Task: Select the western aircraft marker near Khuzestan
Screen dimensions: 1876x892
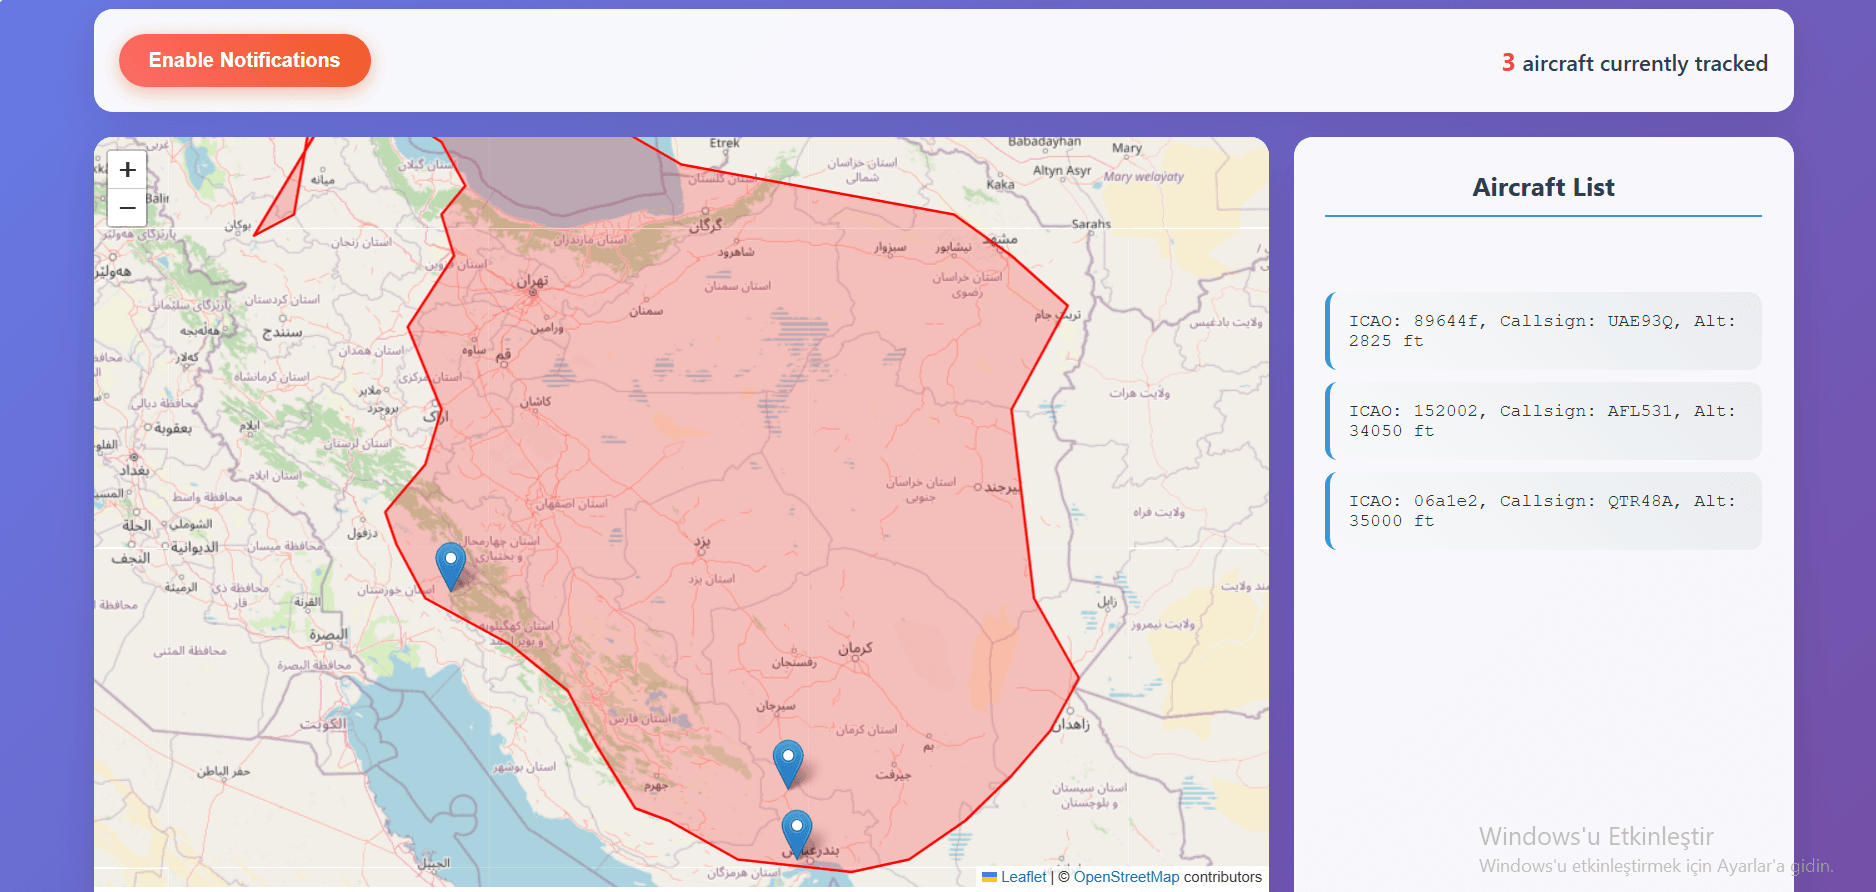Action: pos(451,566)
